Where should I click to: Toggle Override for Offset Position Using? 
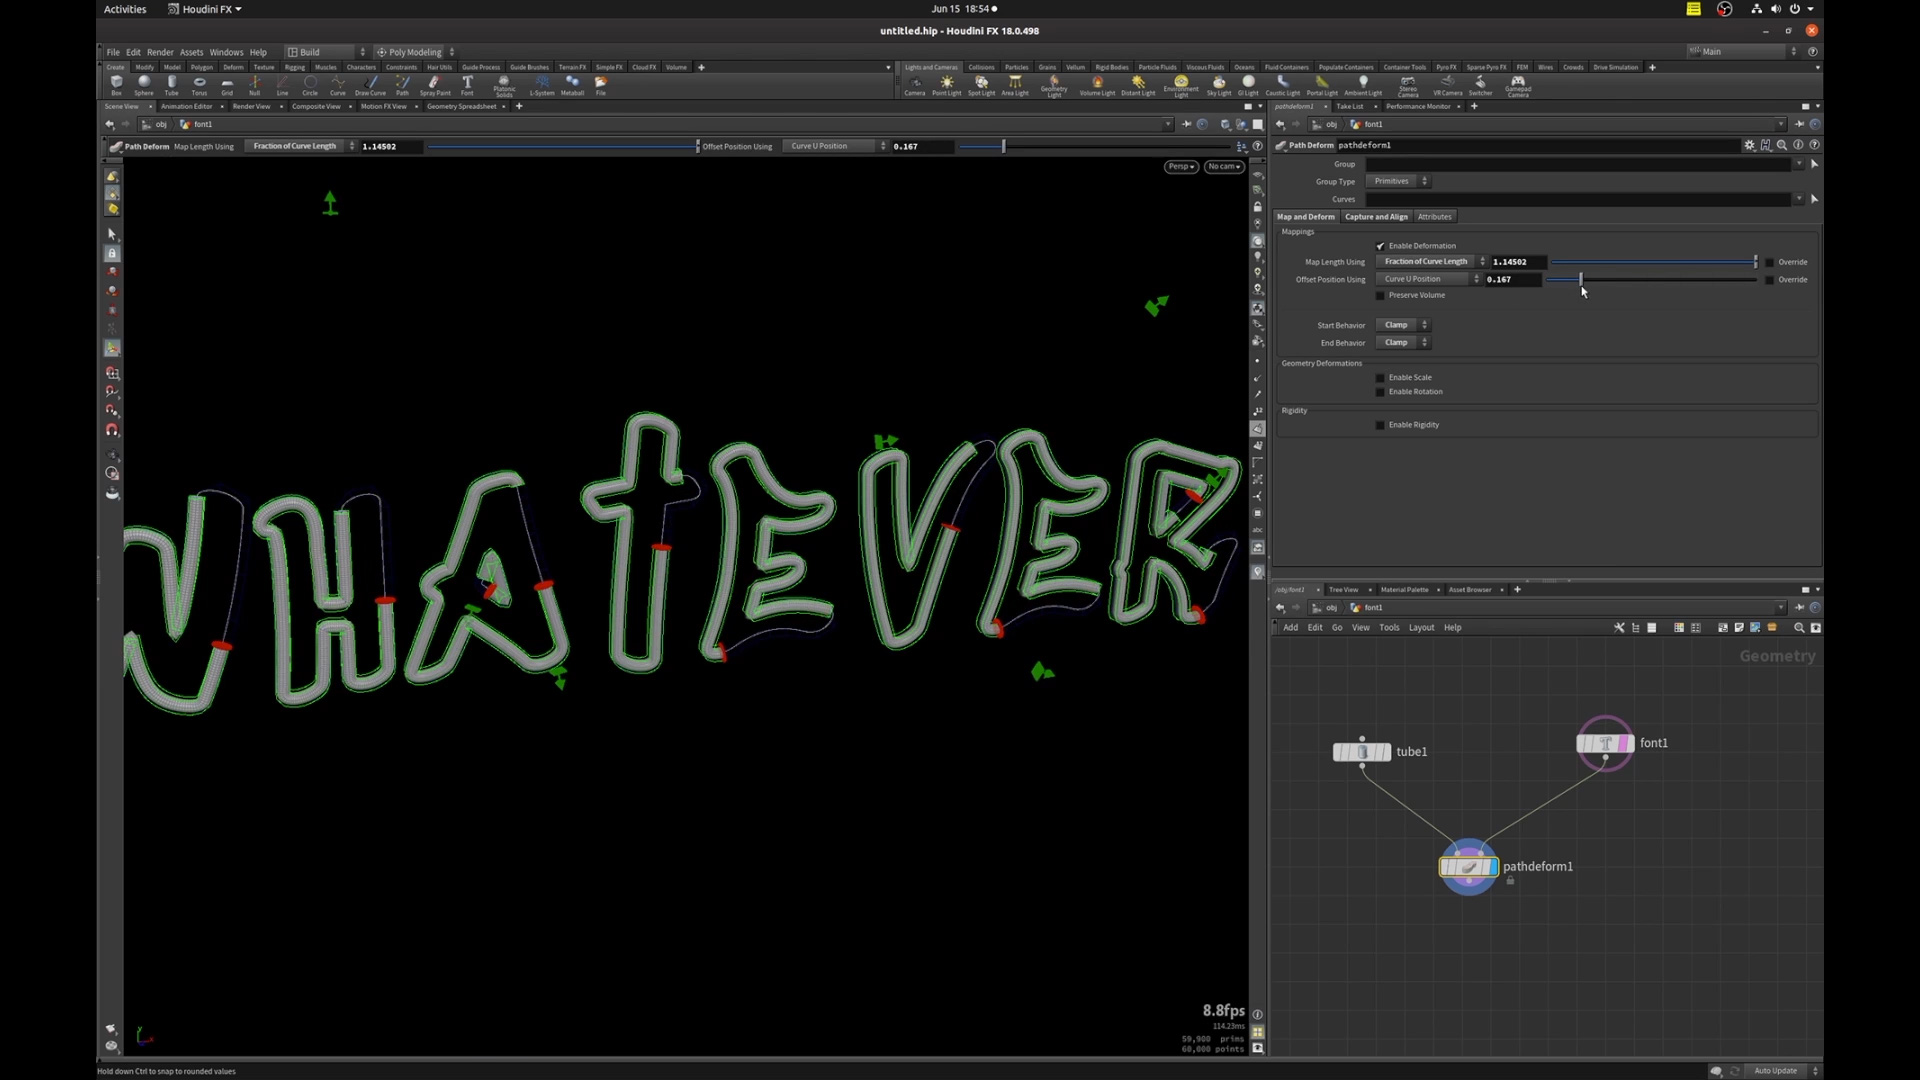point(1769,280)
